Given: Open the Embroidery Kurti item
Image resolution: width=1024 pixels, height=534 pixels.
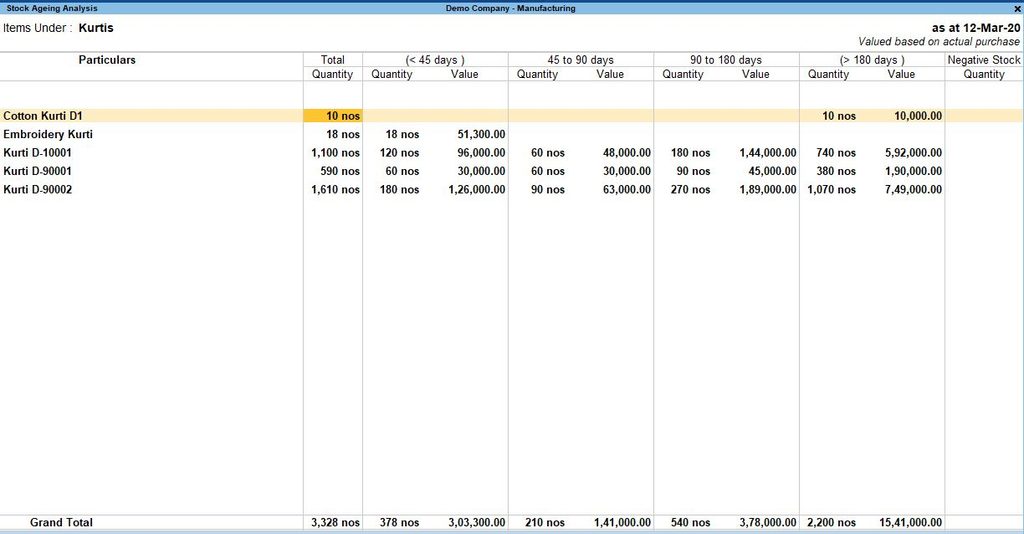Looking at the screenshot, I should tap(48, 134).
